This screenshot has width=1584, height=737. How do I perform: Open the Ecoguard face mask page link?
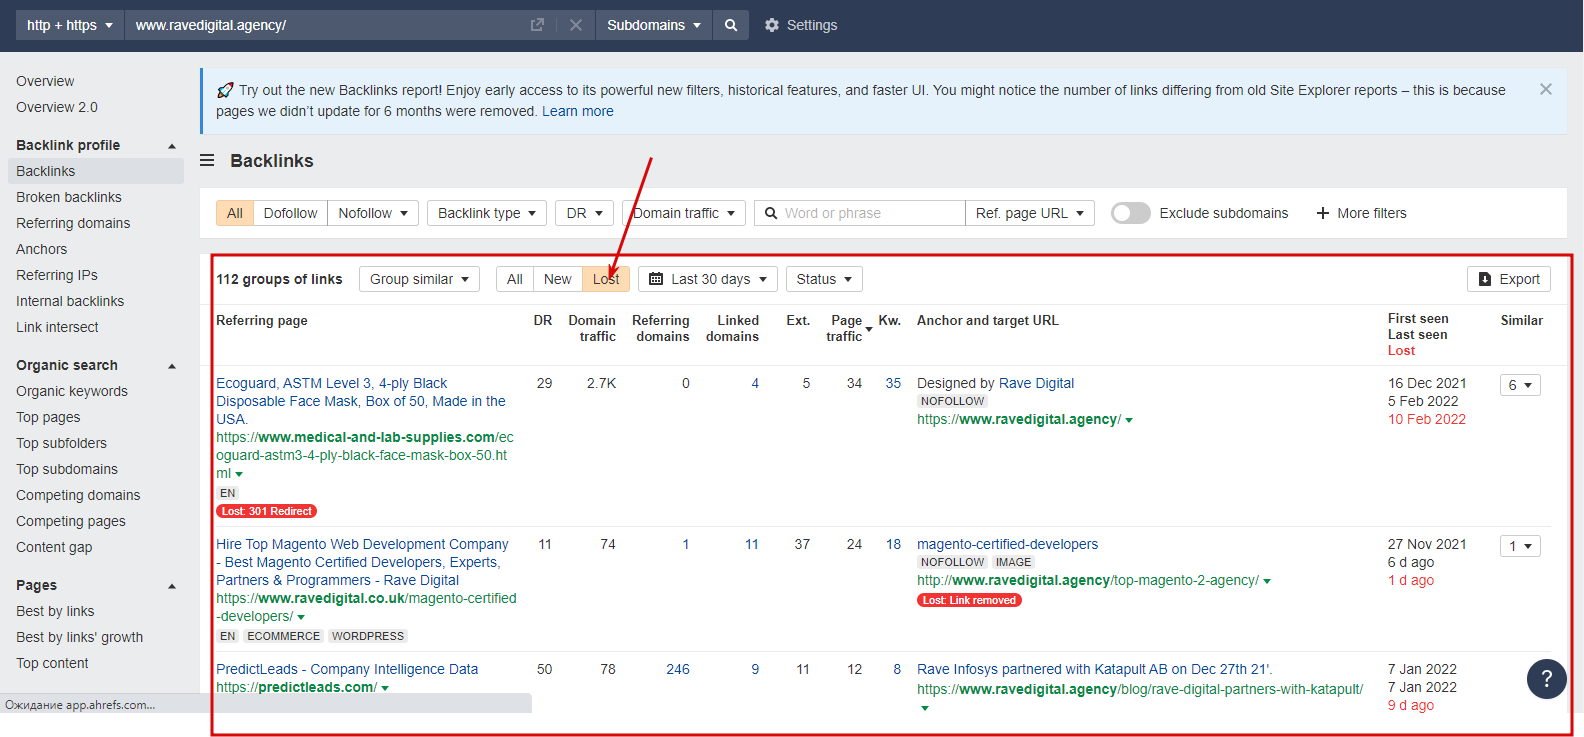point(361,401)
